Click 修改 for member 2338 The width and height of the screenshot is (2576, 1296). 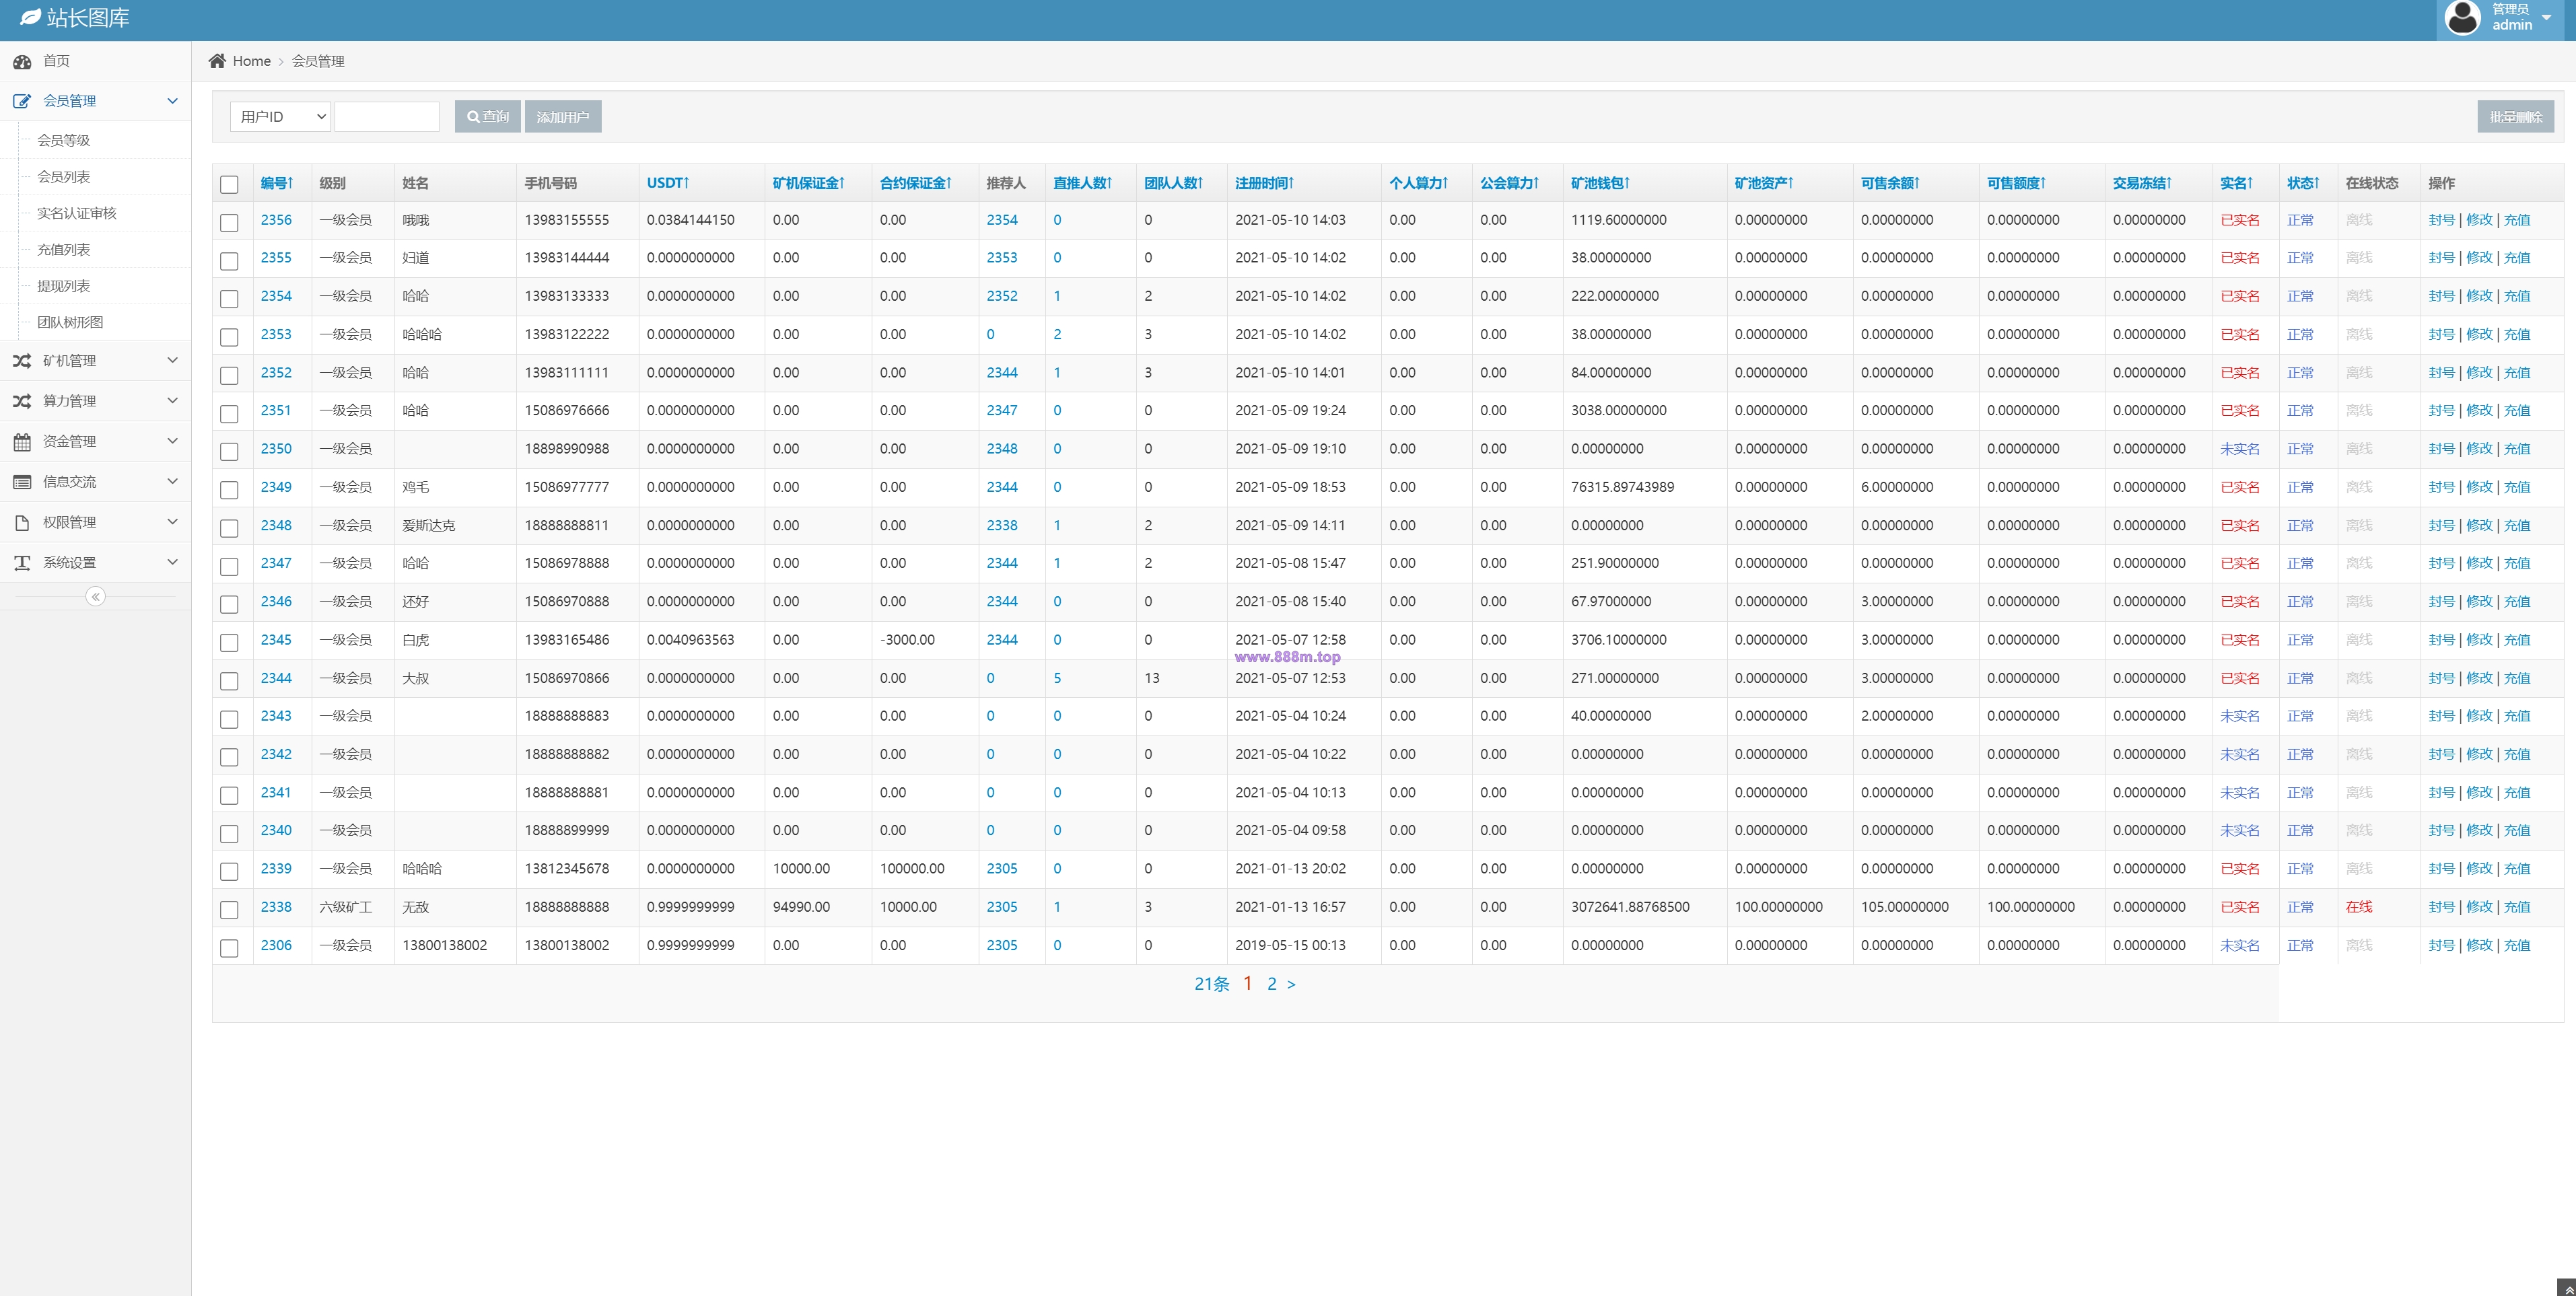coord(2479,907)
